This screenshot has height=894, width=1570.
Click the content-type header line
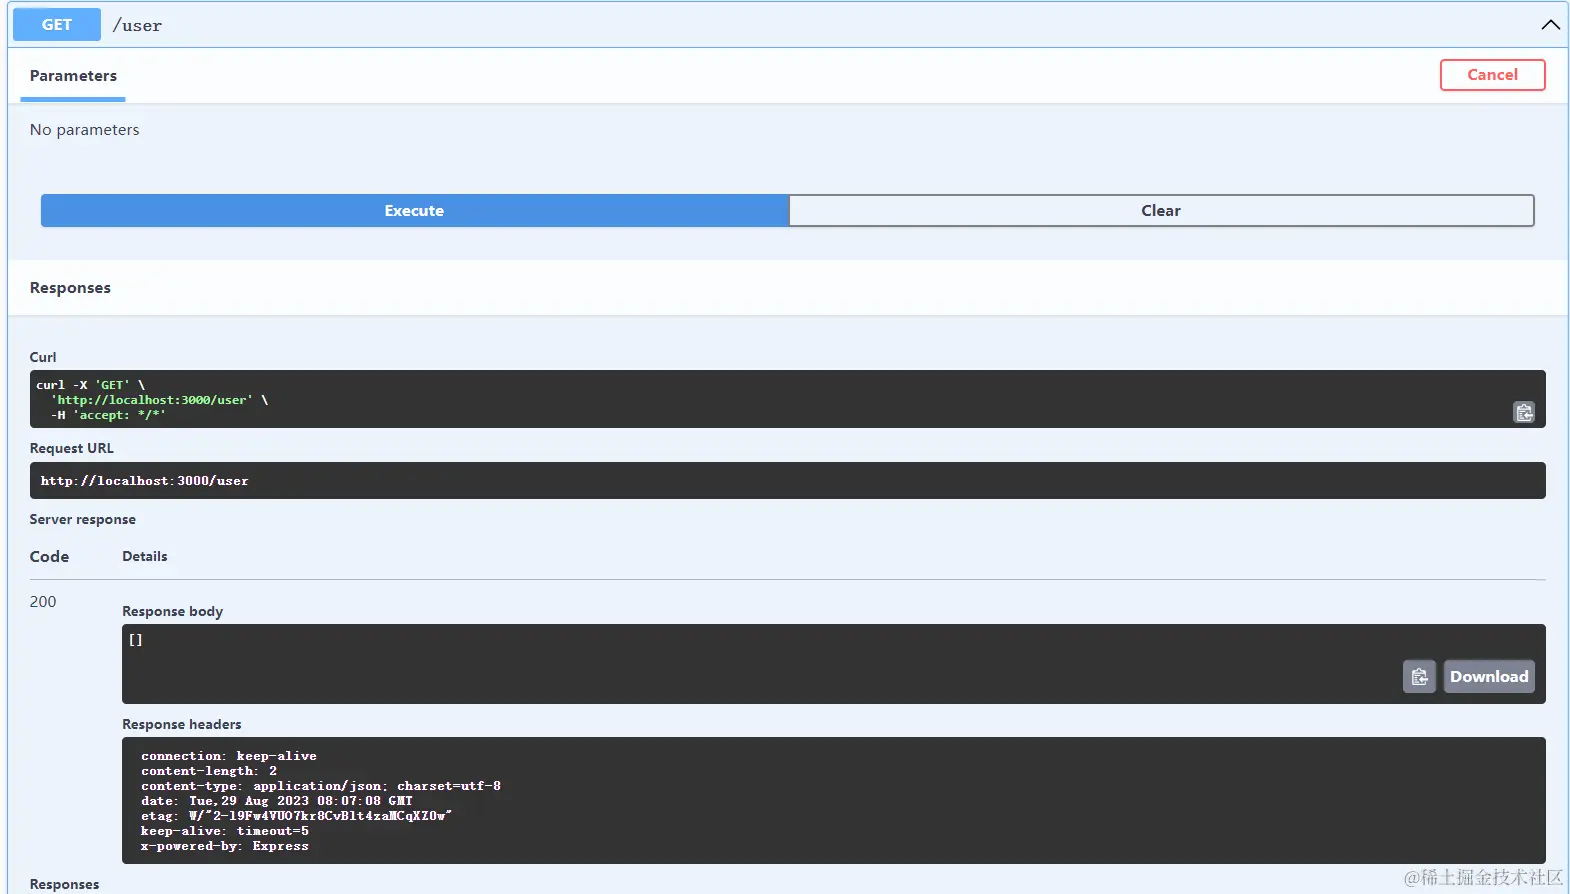pyautogui.click(x=321, y=786)
